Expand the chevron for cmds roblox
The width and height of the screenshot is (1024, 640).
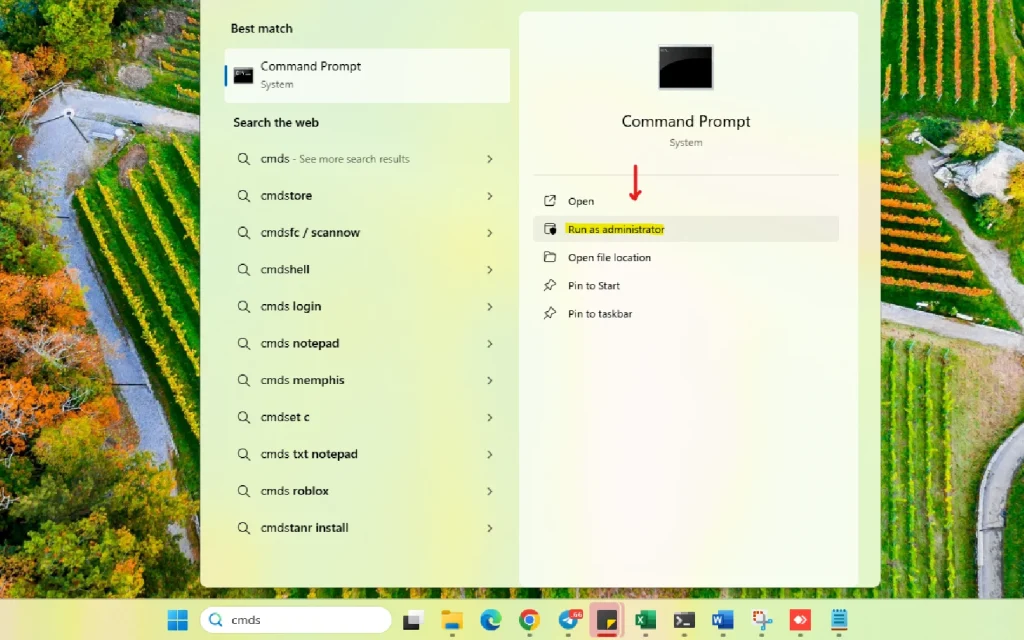(x=489, y=491)
